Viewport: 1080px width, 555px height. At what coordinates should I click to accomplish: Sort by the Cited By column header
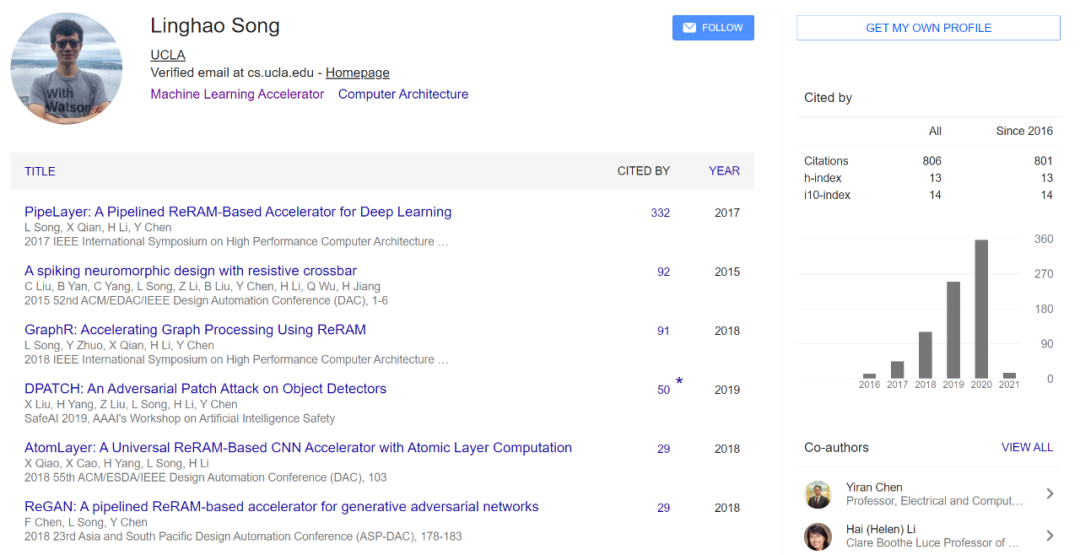643,171
